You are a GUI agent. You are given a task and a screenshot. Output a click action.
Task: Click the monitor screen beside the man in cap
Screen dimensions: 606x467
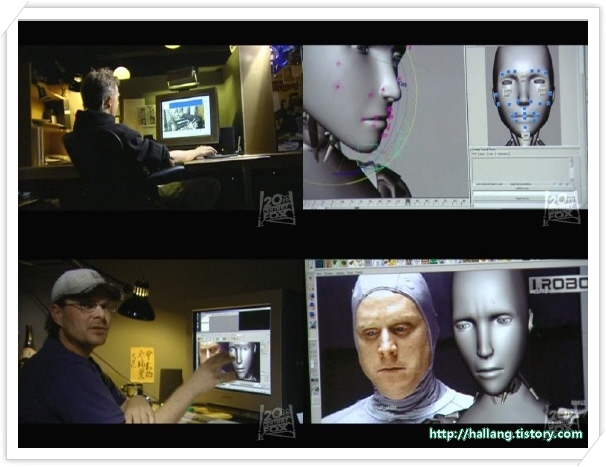pyautogui.click(x=233, y=350)
